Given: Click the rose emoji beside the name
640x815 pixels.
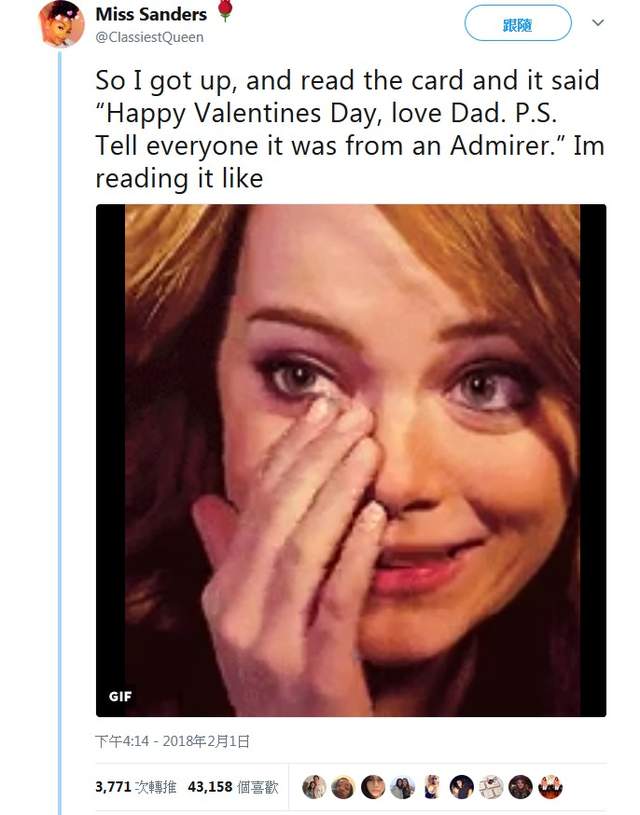Looking at the screenshot, I should 224,14.
